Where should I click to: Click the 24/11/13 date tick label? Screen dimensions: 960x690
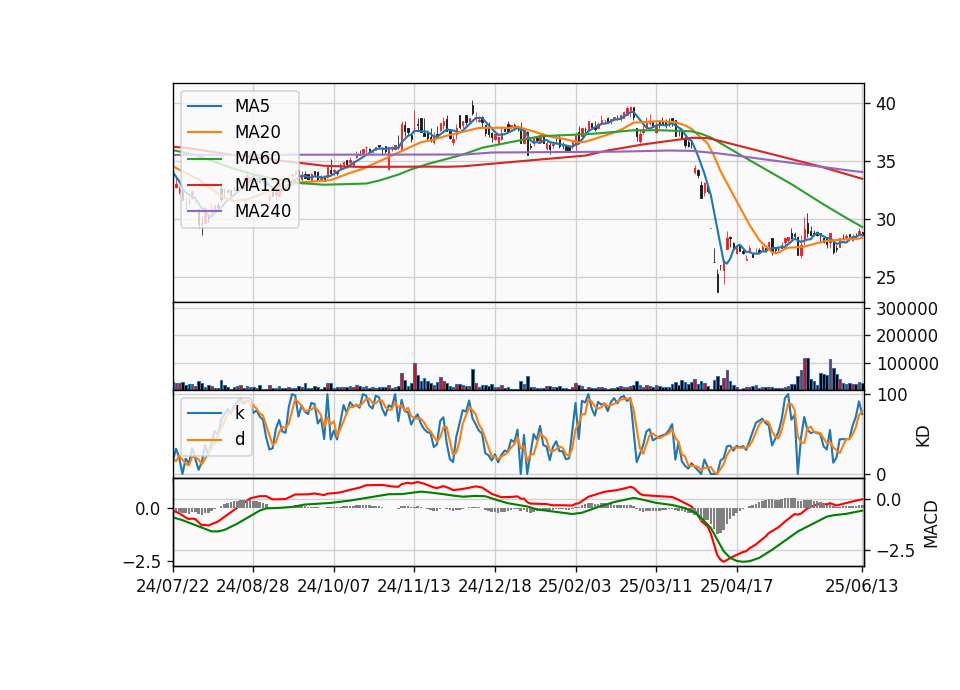click(414, 586)
